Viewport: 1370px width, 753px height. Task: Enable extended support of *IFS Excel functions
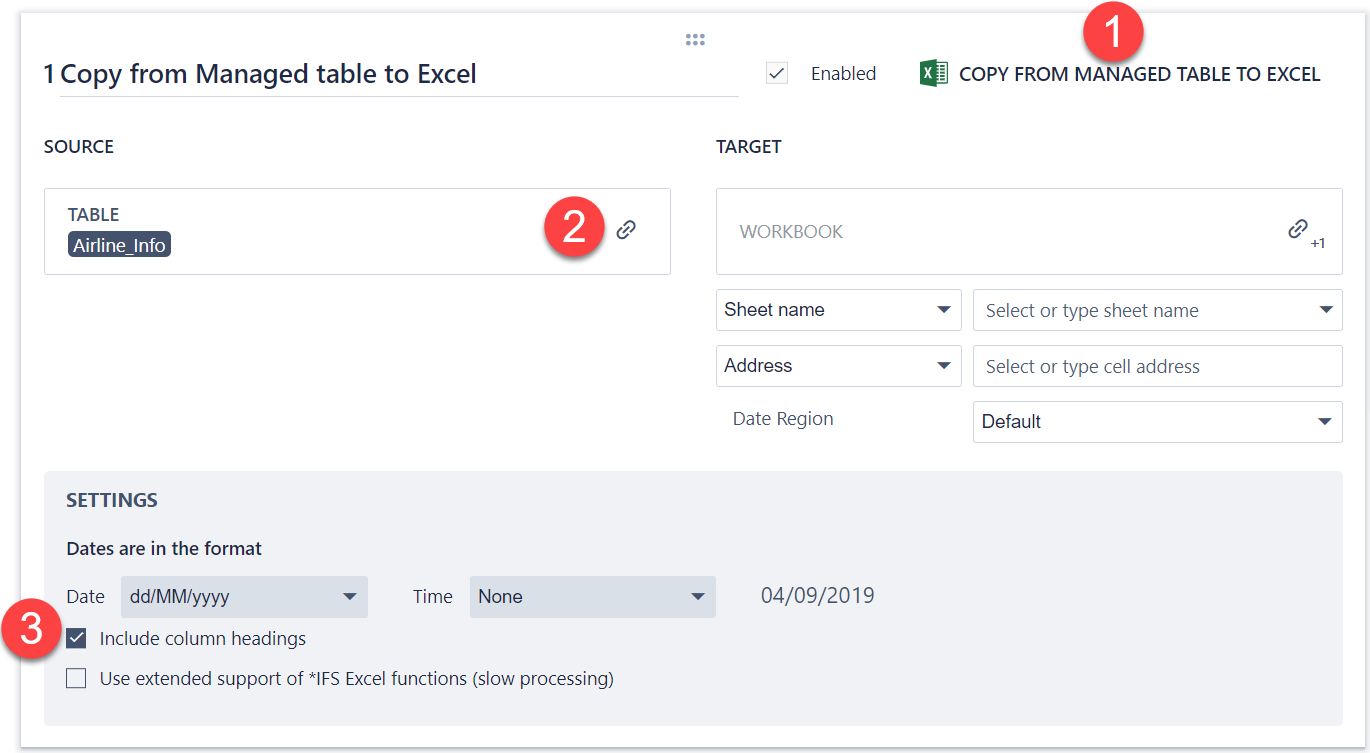tap(75, 678)
